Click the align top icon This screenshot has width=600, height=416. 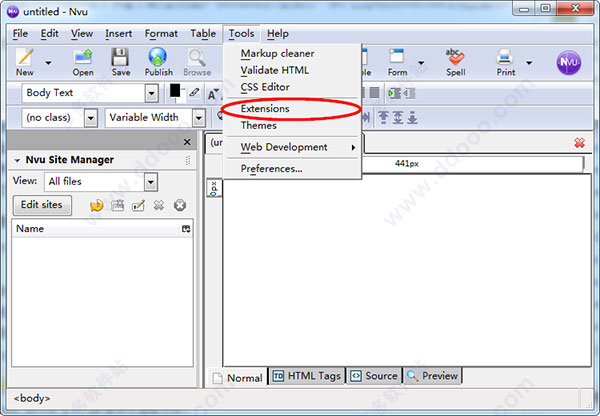[383, 117]
